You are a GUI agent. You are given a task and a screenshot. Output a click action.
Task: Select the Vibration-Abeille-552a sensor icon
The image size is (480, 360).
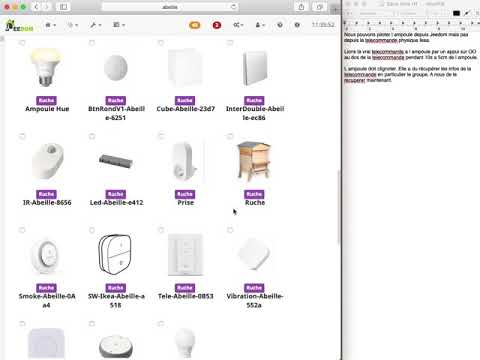tap(254, 254)
